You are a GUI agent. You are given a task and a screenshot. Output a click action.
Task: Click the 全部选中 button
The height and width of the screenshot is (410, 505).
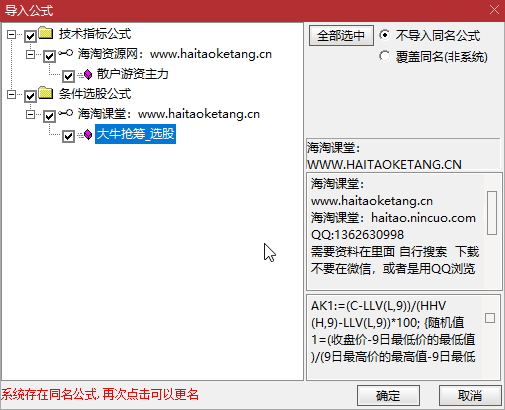click(x=341, y=35)
